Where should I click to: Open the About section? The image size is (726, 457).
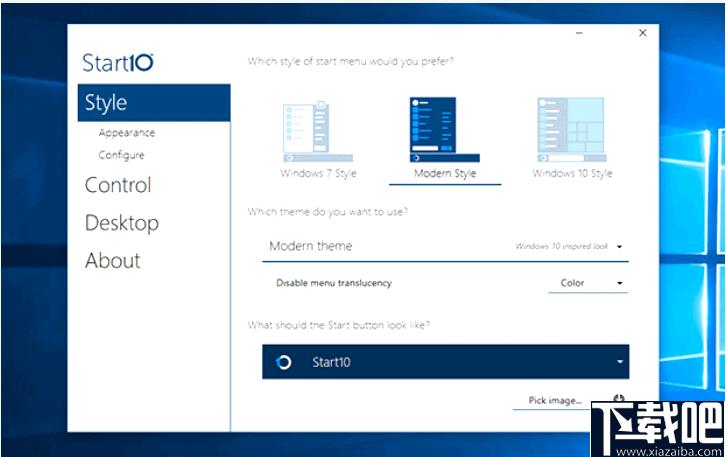113,261
